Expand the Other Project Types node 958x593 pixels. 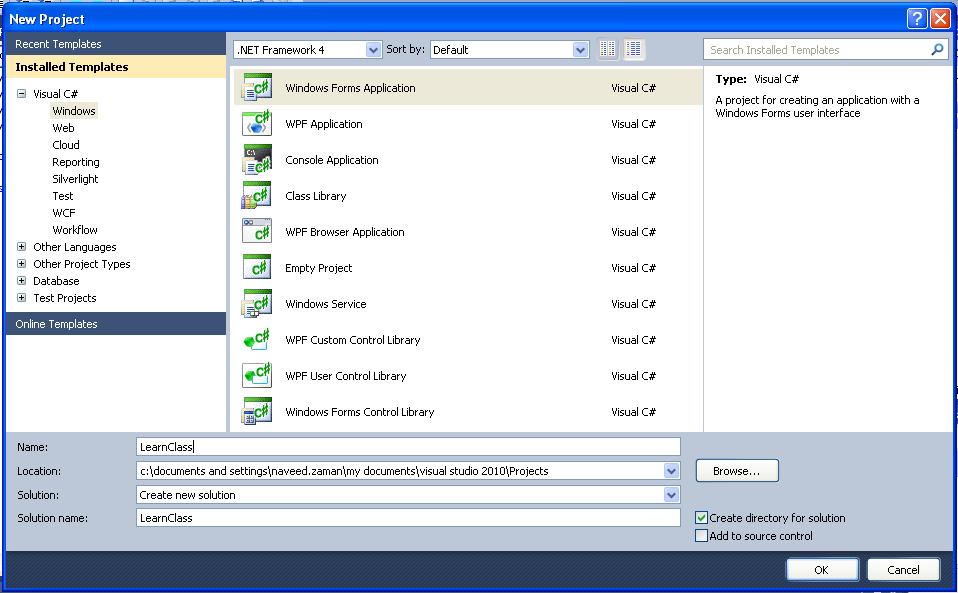point(21,264)
